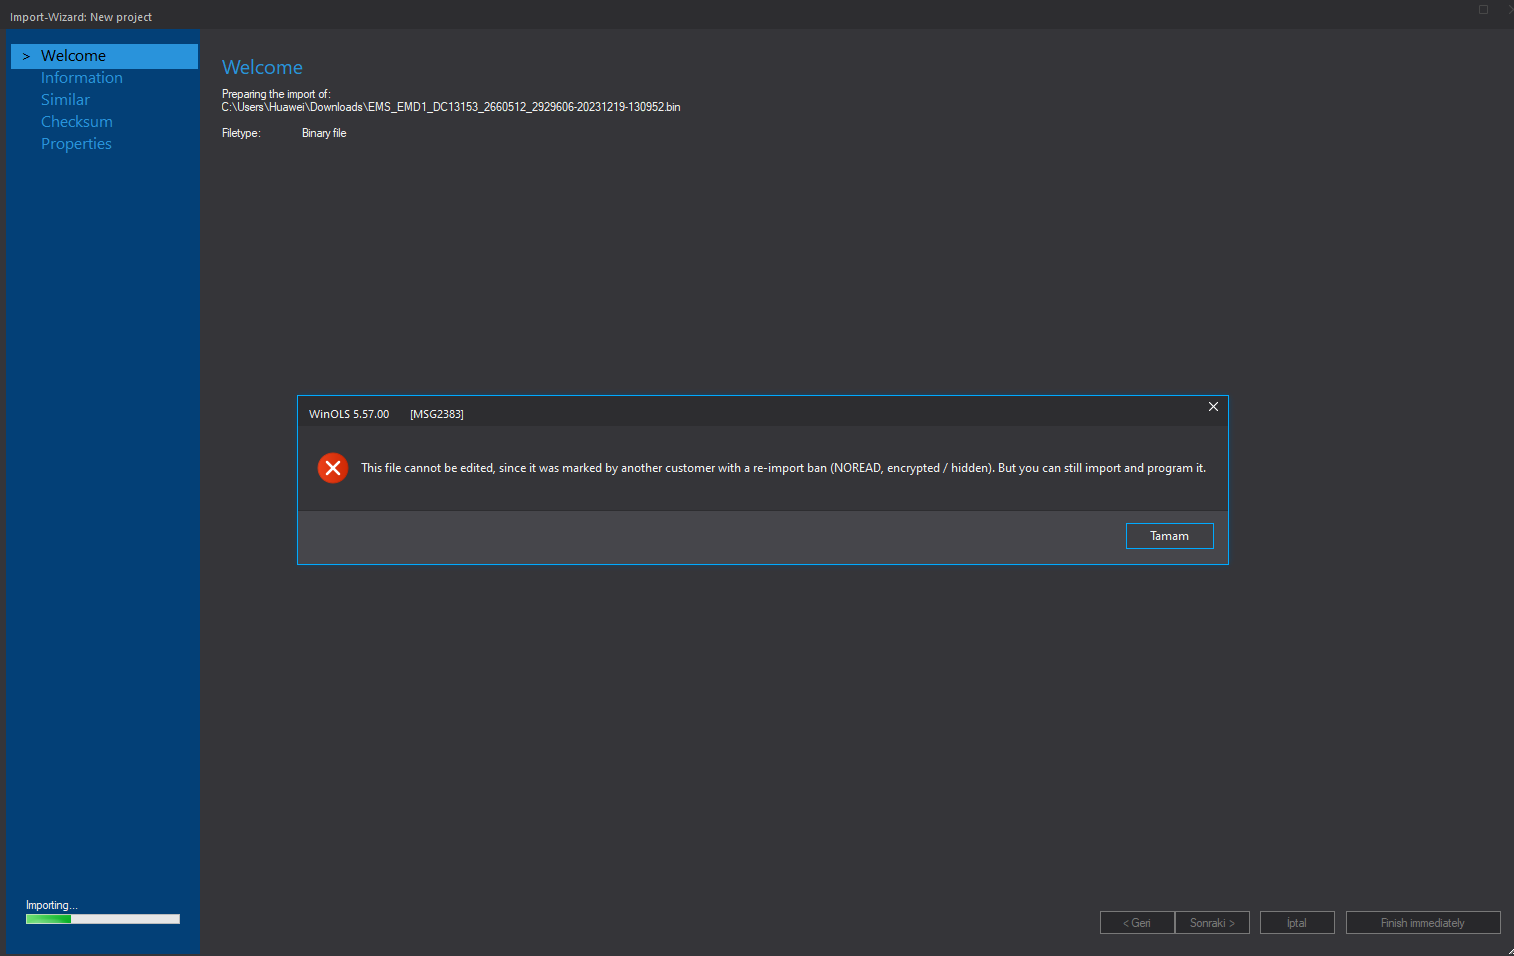Click the Importing progress bar
The image size is (1514, 956).
[103, 919]
